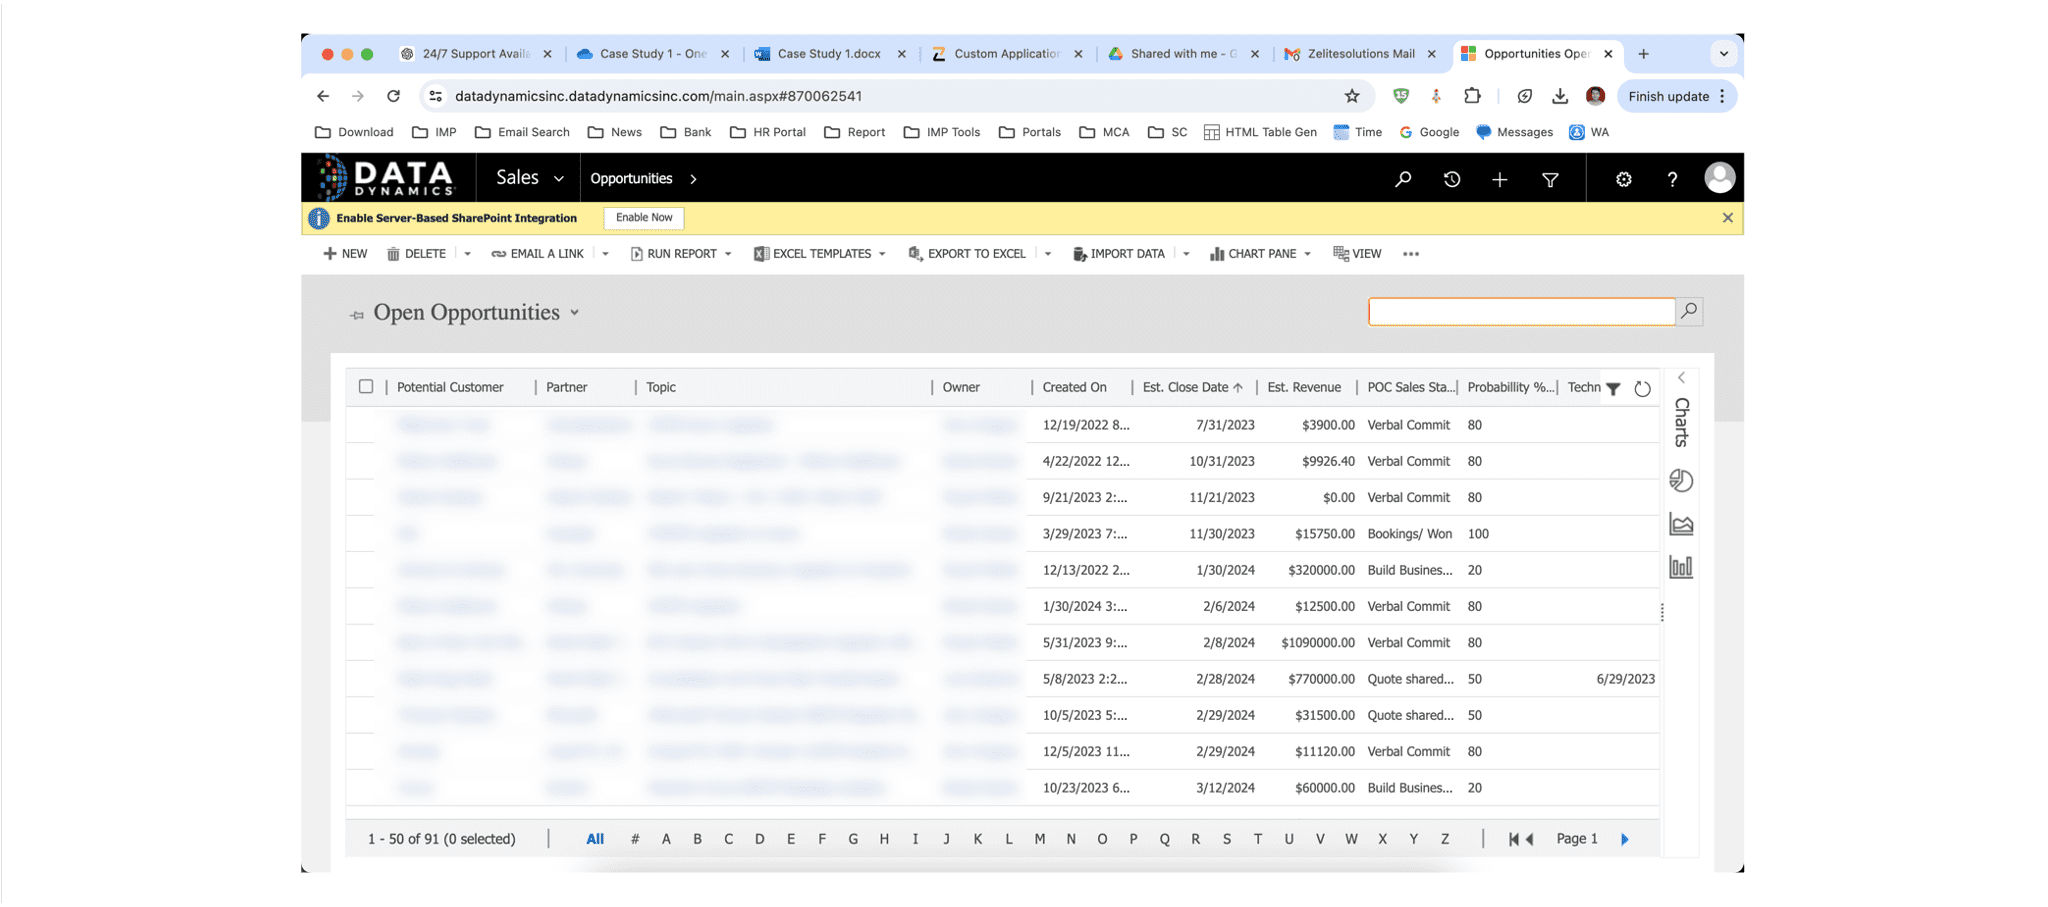Refresh the opportunities grid
Viewport: 2048px width, 907px height.
tap(1642, 388)
